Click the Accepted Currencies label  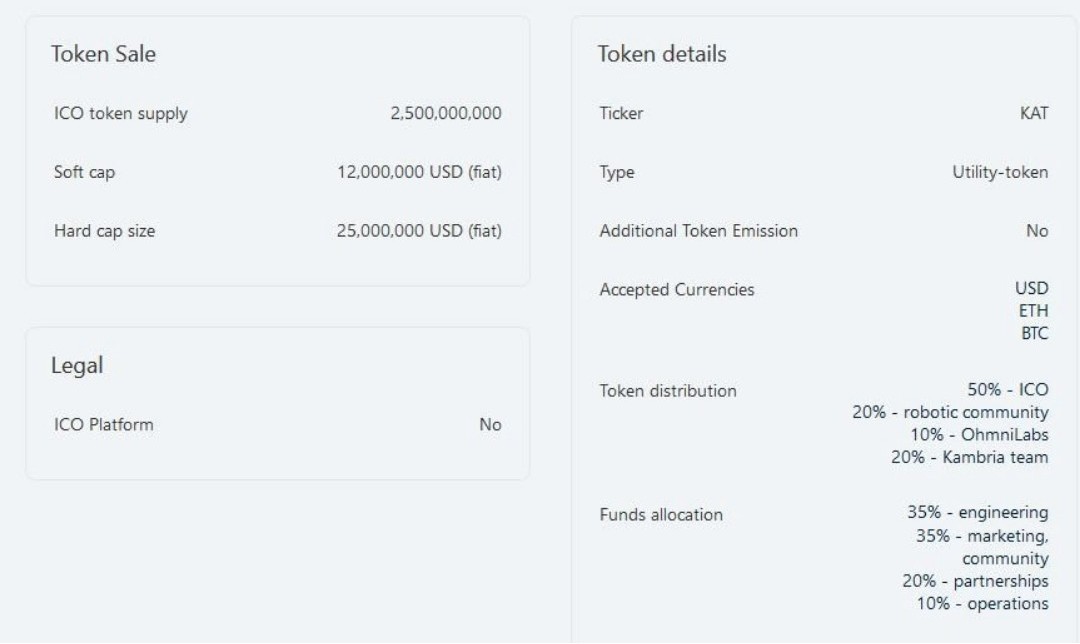click(677, 290)
